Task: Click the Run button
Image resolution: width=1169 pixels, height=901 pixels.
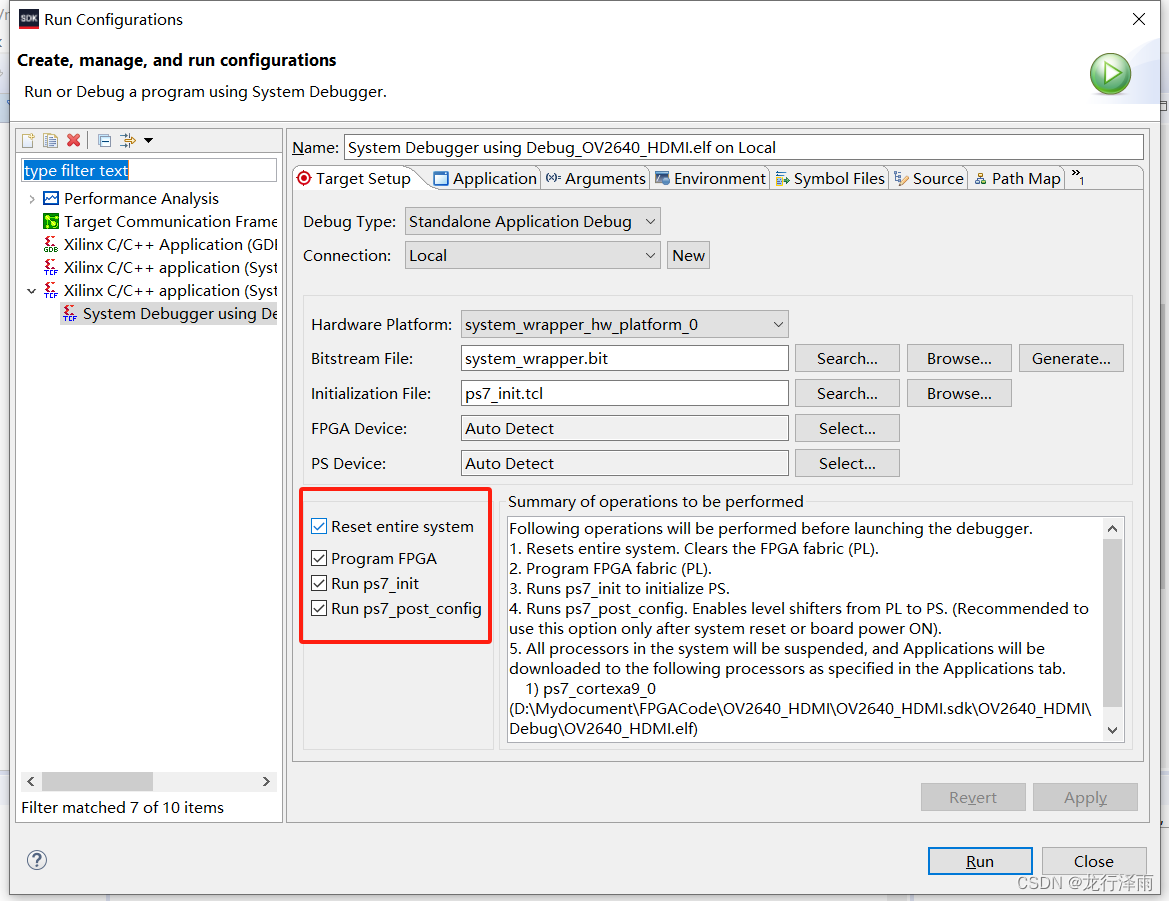Action: pos(980,861)
